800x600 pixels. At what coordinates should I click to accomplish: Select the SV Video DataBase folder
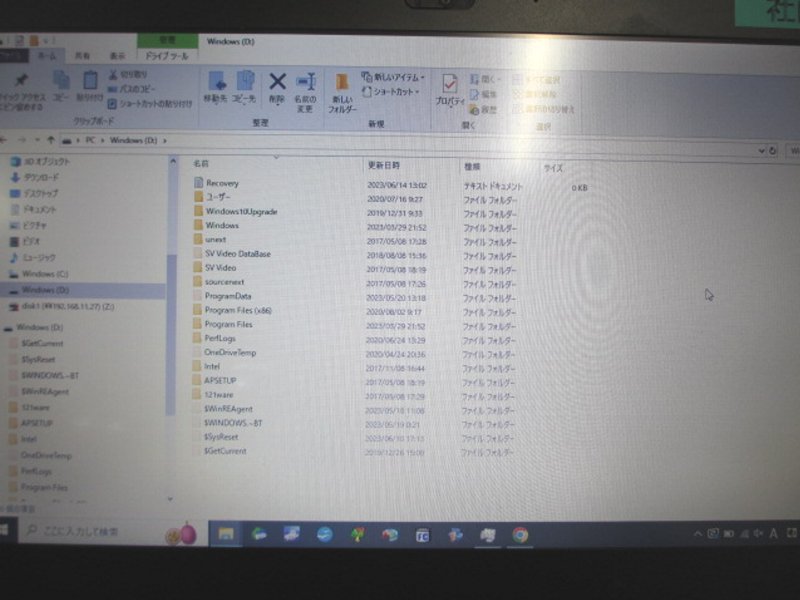coord(232,254)
